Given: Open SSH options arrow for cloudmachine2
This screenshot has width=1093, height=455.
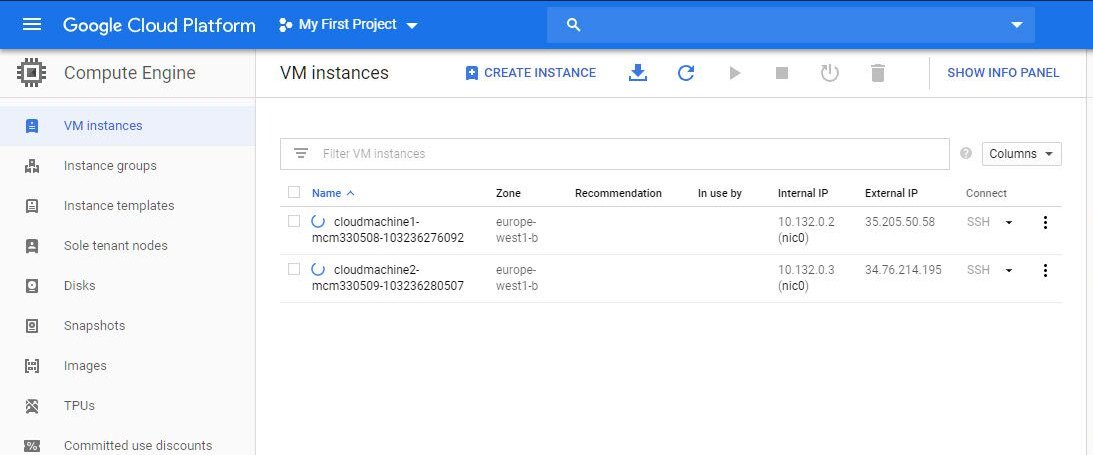Looking at the screenshot, I should pos(1008,270).
